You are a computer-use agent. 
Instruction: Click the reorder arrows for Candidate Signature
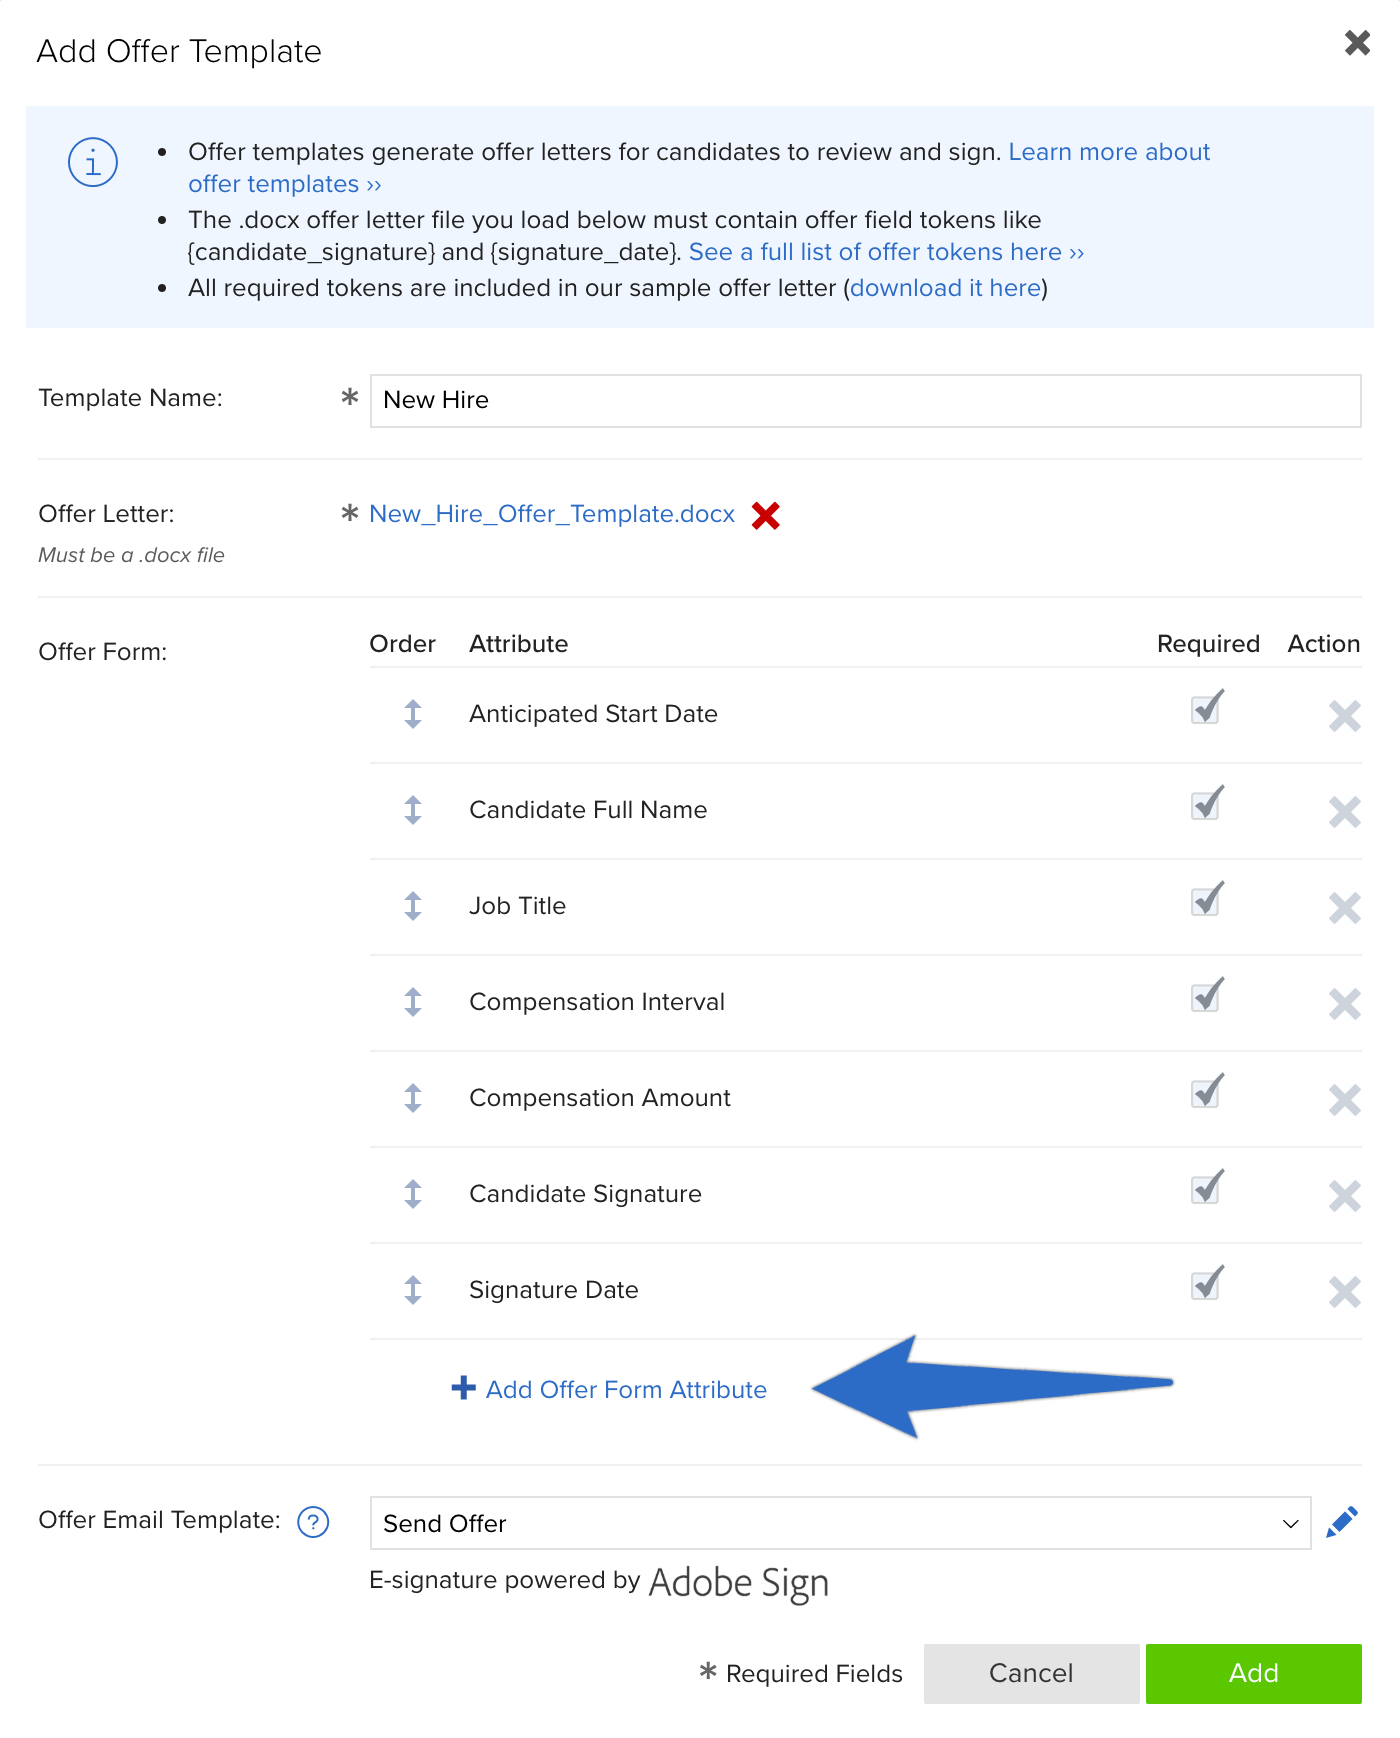[x=413, y=1194]
